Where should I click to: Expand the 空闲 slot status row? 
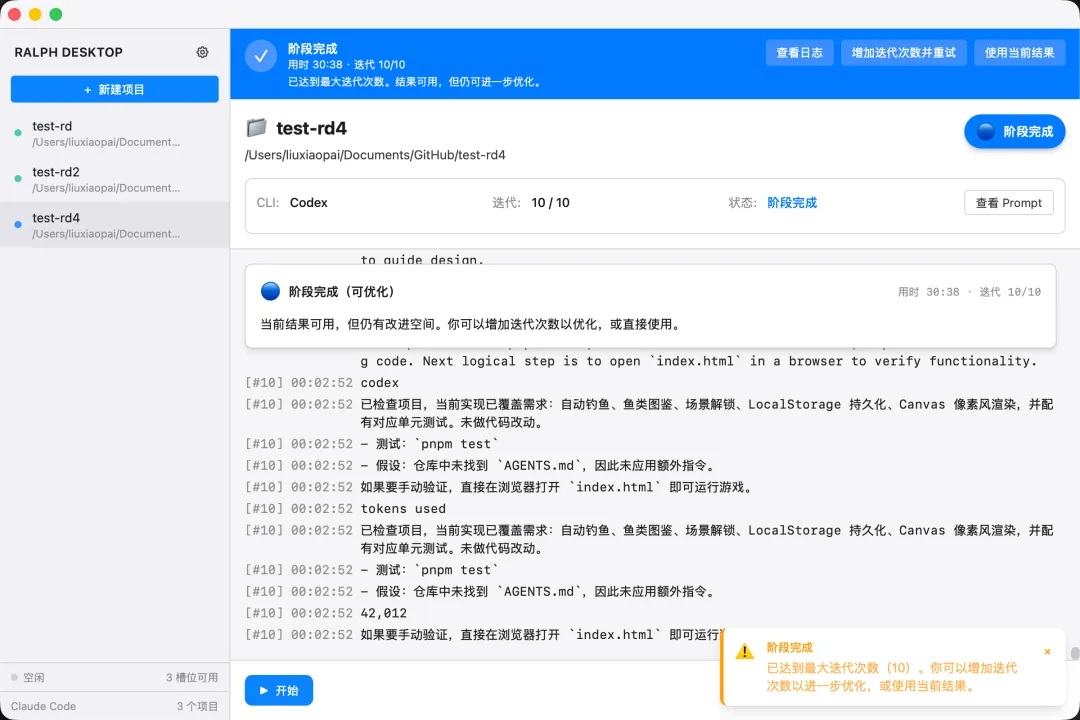(x=115, y=677)
